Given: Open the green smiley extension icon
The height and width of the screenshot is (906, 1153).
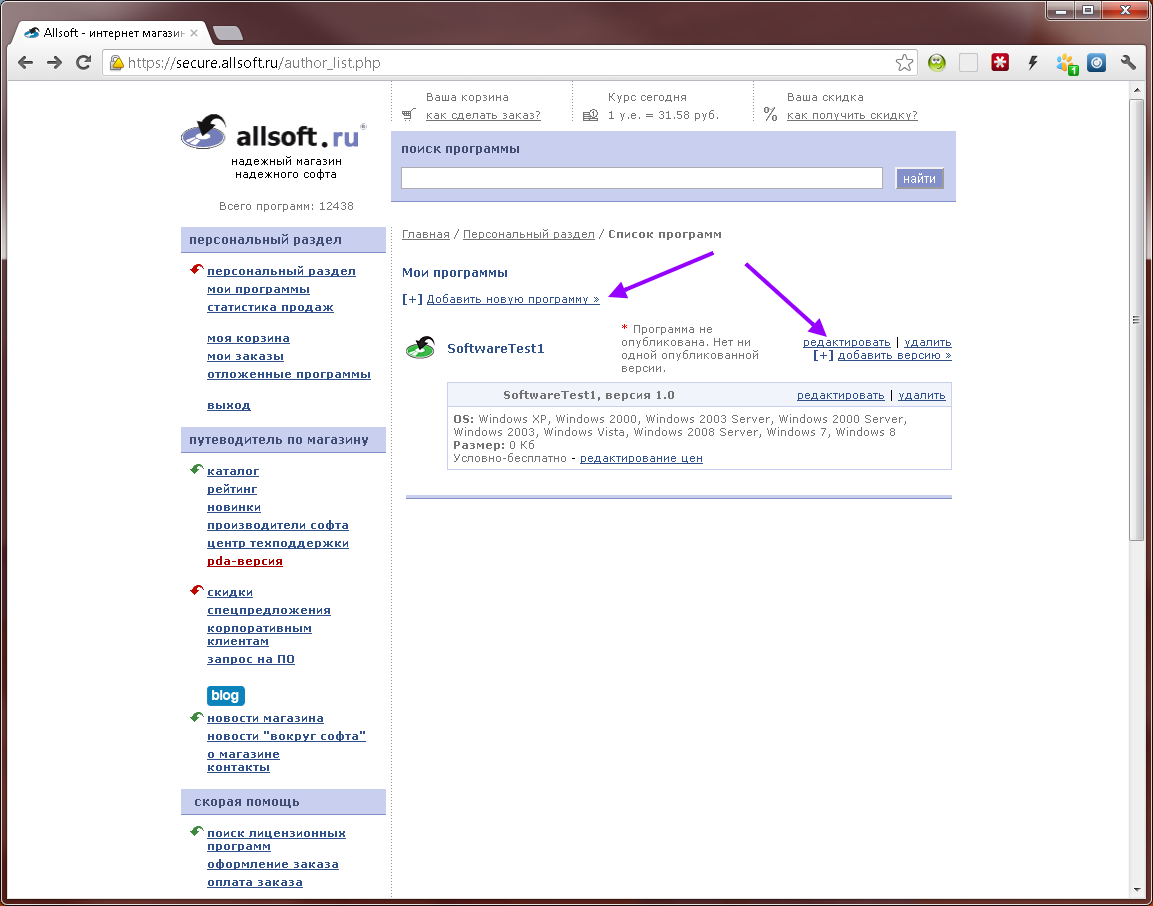Looking at the screenshot, I should pyautogui.click(x=936, y=63).
